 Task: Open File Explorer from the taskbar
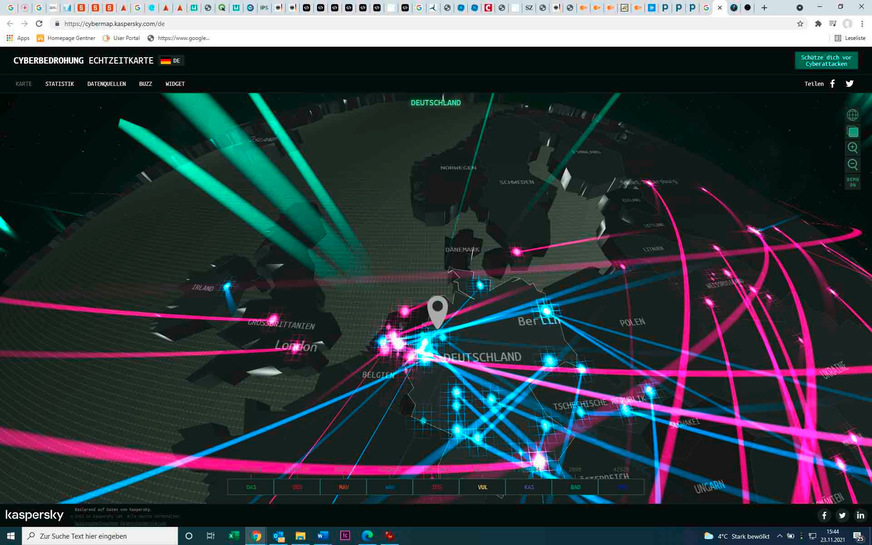pos(301,536)
